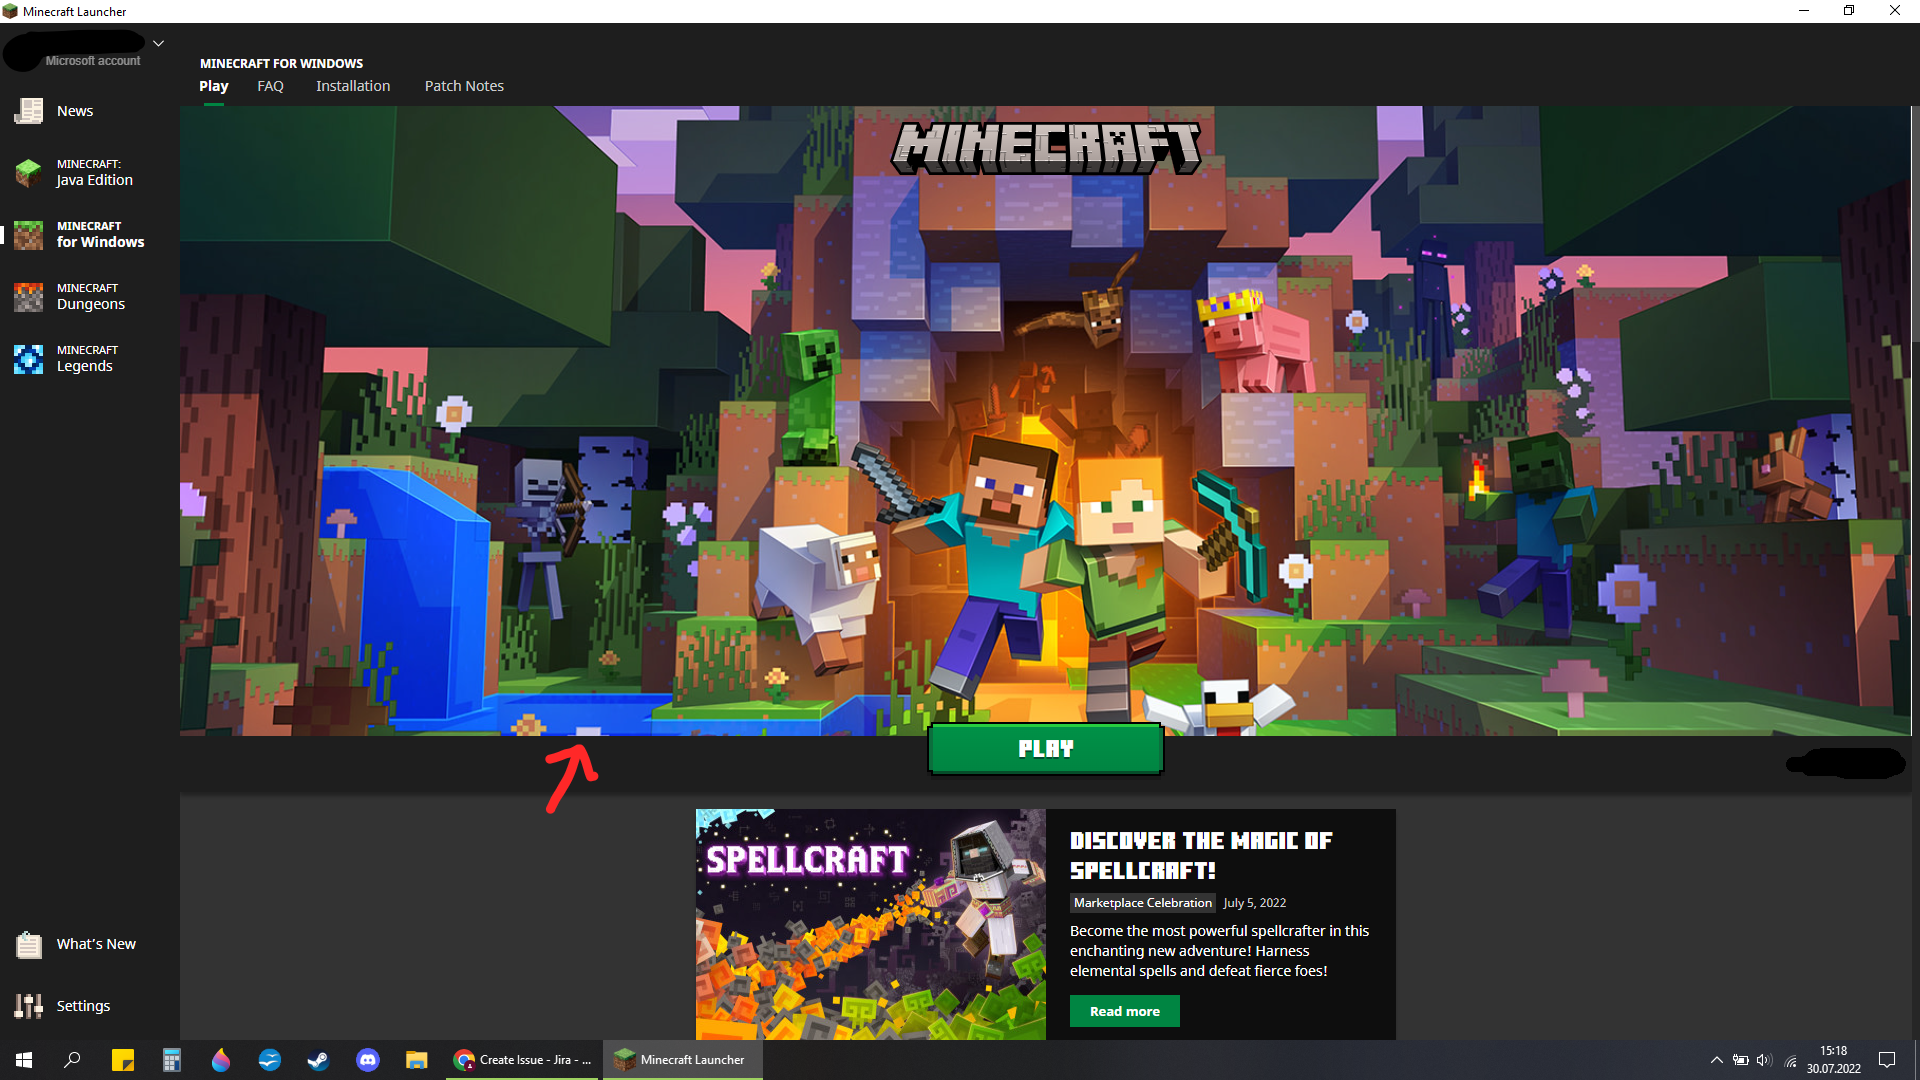Screen dimensions: 1920x1080
Task: Select Minecraft for Windows dirt block icon
Action: [x=29, y=235]
